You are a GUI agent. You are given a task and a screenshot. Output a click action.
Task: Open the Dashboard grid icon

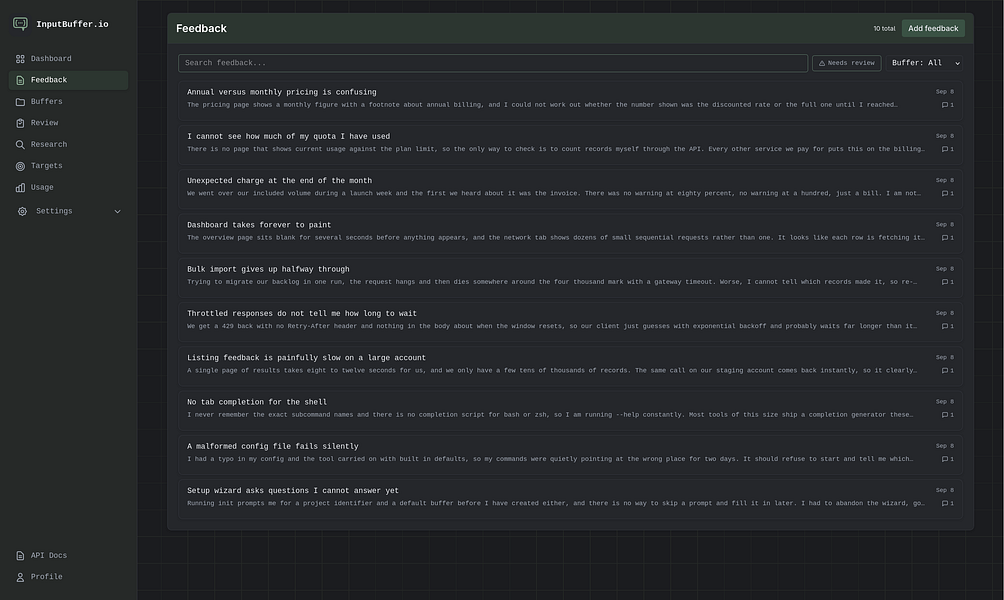20,59
